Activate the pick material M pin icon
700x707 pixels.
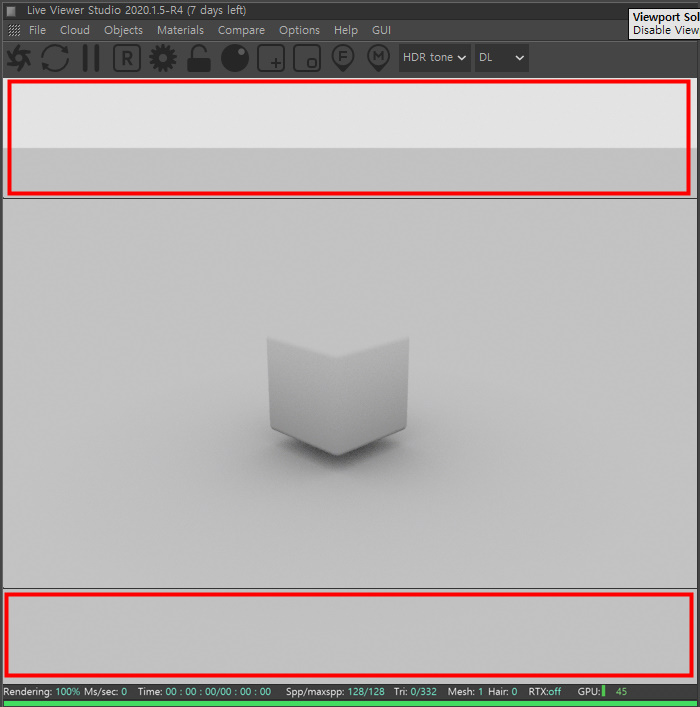378,58
